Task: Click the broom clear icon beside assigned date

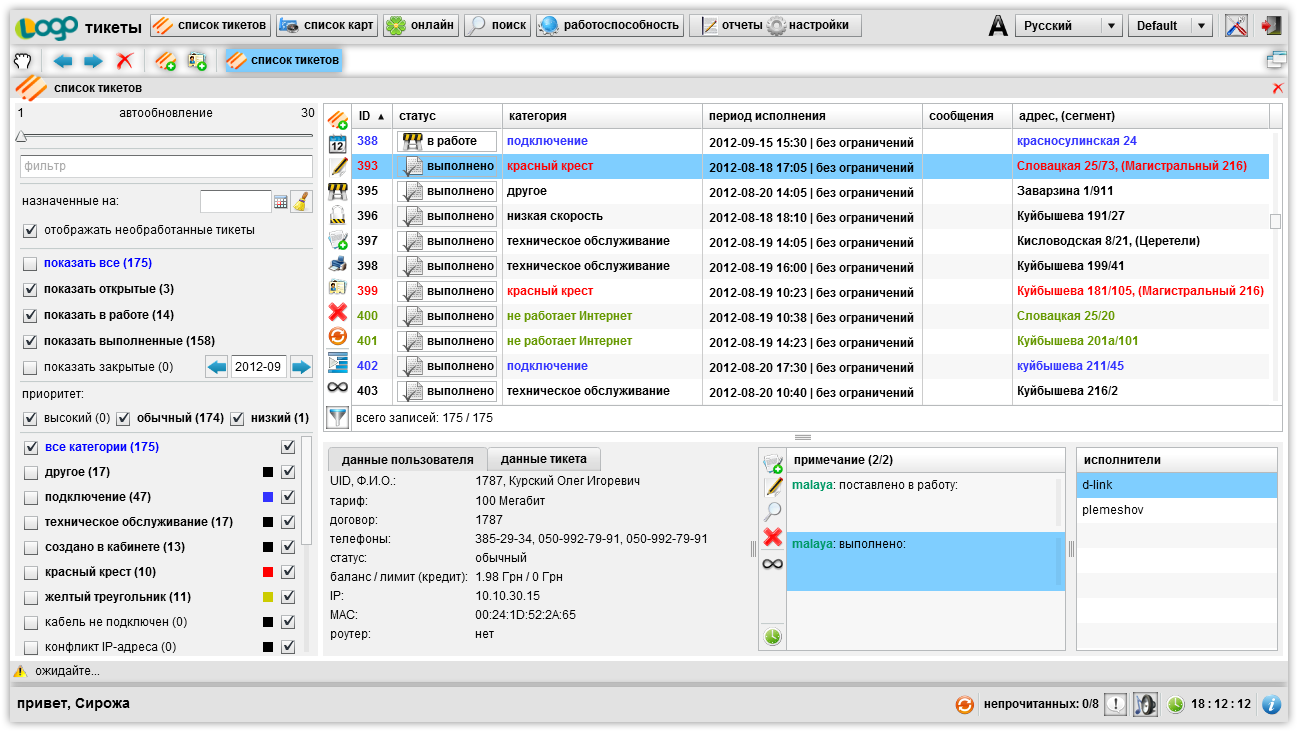Action: coord(301,202)
